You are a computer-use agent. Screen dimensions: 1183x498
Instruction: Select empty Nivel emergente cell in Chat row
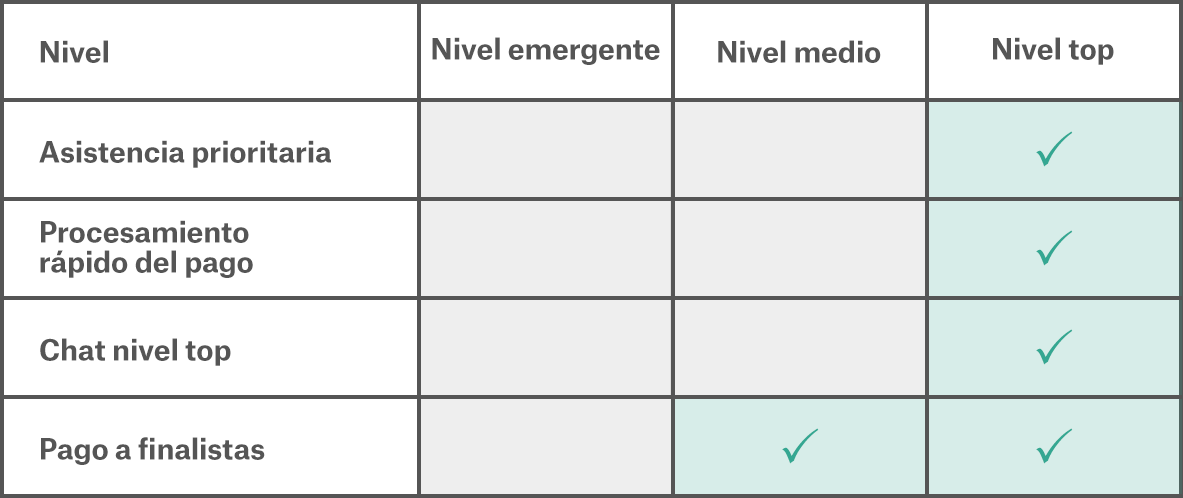545,347
